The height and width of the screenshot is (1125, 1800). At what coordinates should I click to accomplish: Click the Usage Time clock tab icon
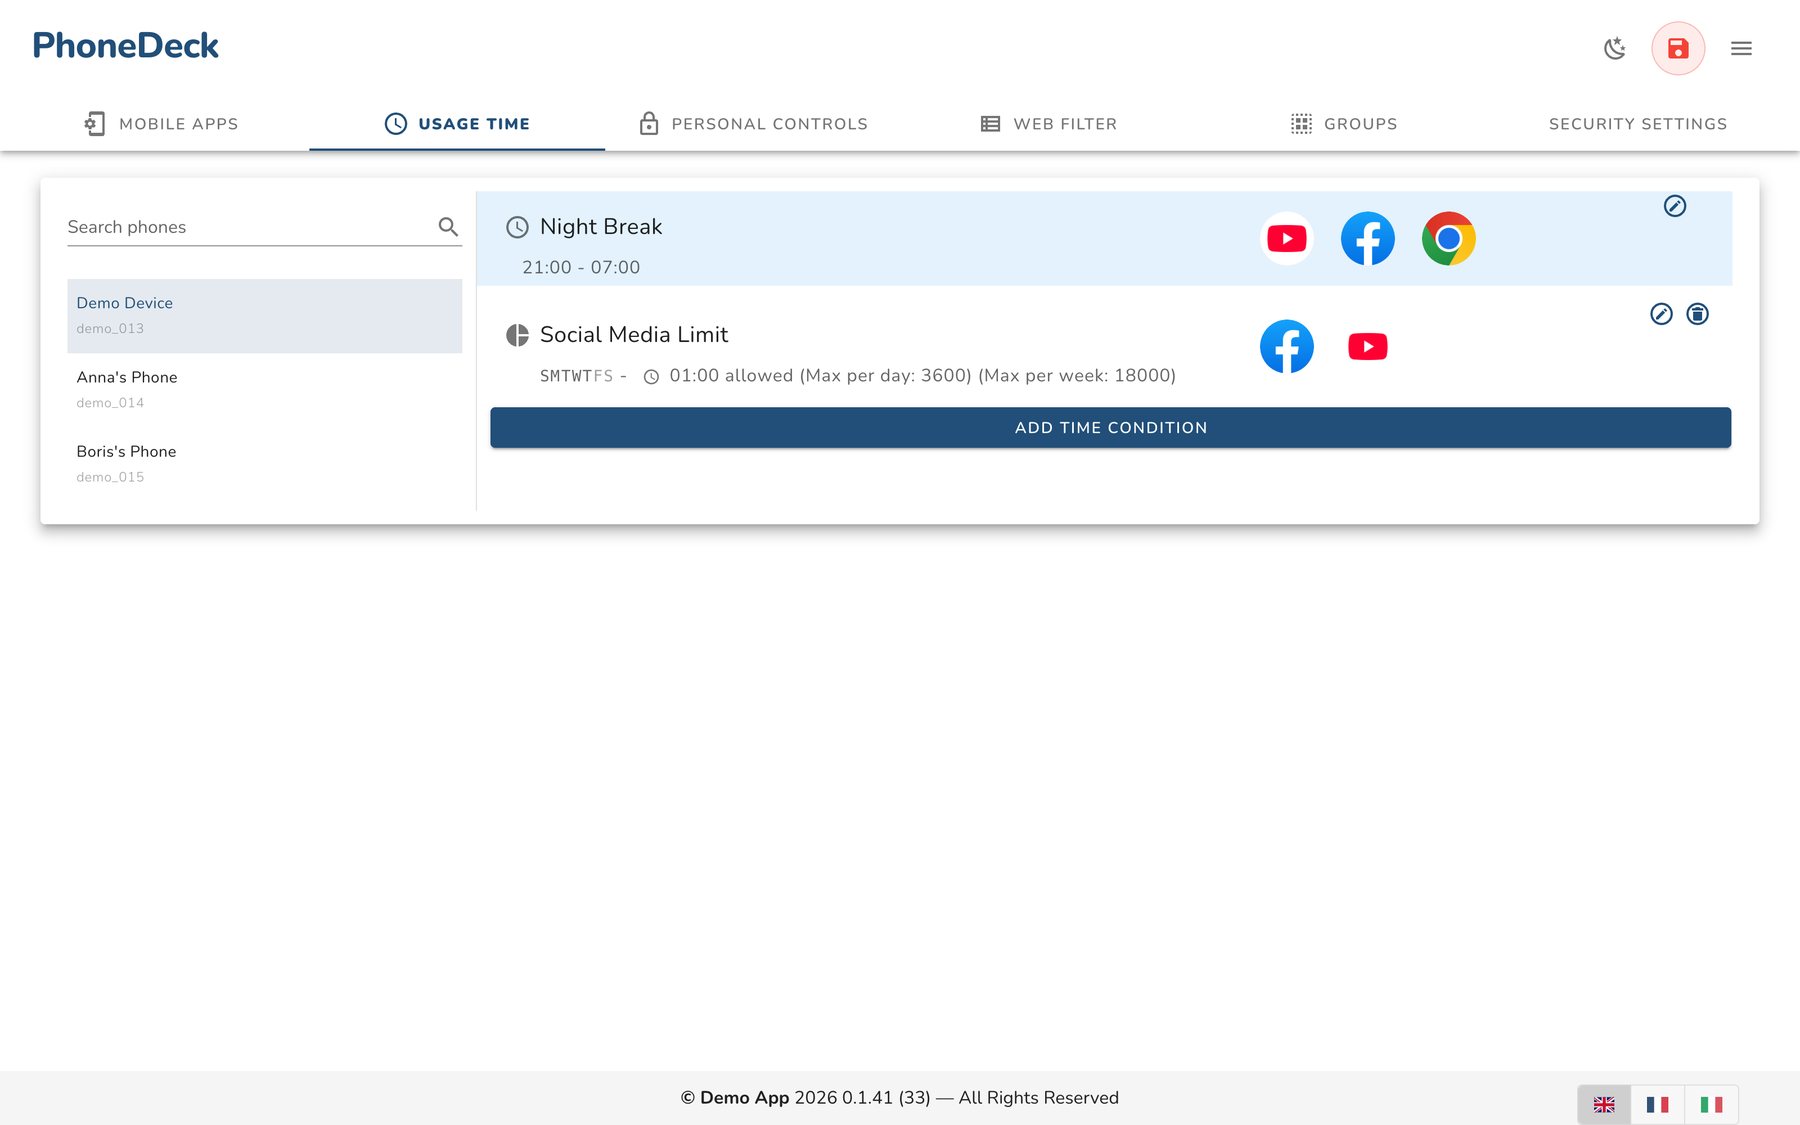(x=396, y=124)
